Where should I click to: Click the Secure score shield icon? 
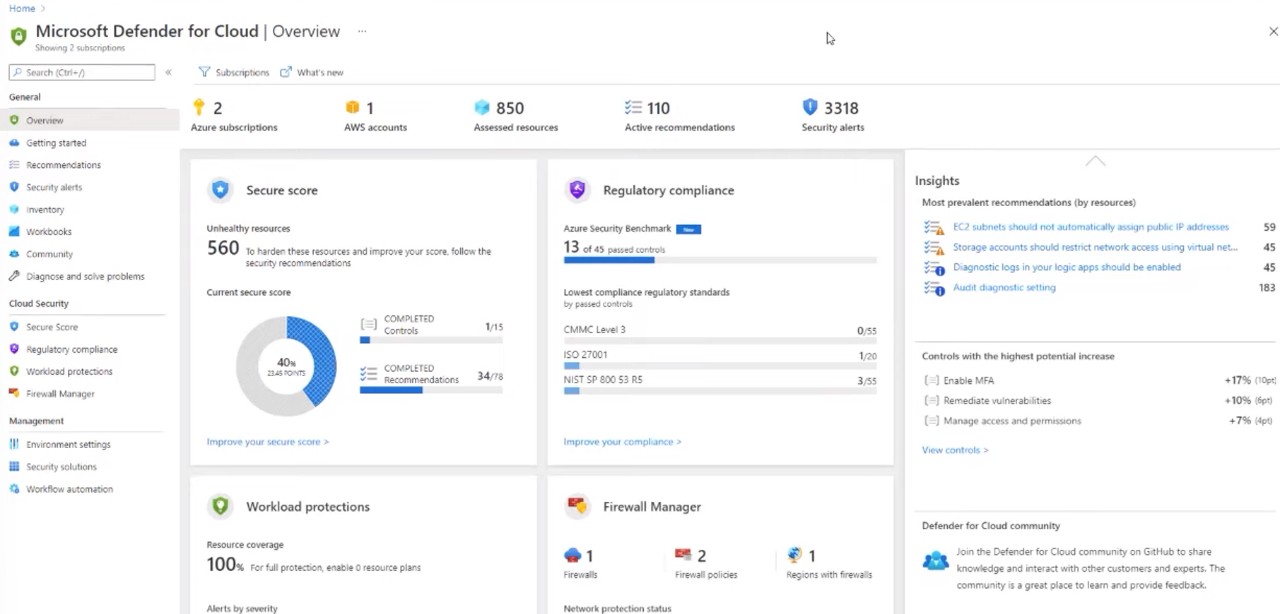[220, 190]
